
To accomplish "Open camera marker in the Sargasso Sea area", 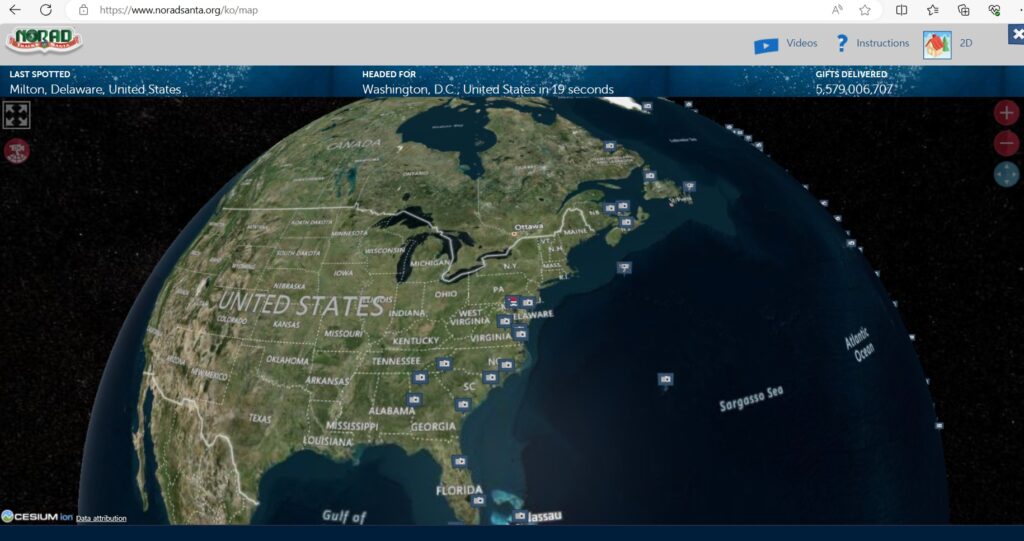I will coord(665,380).
